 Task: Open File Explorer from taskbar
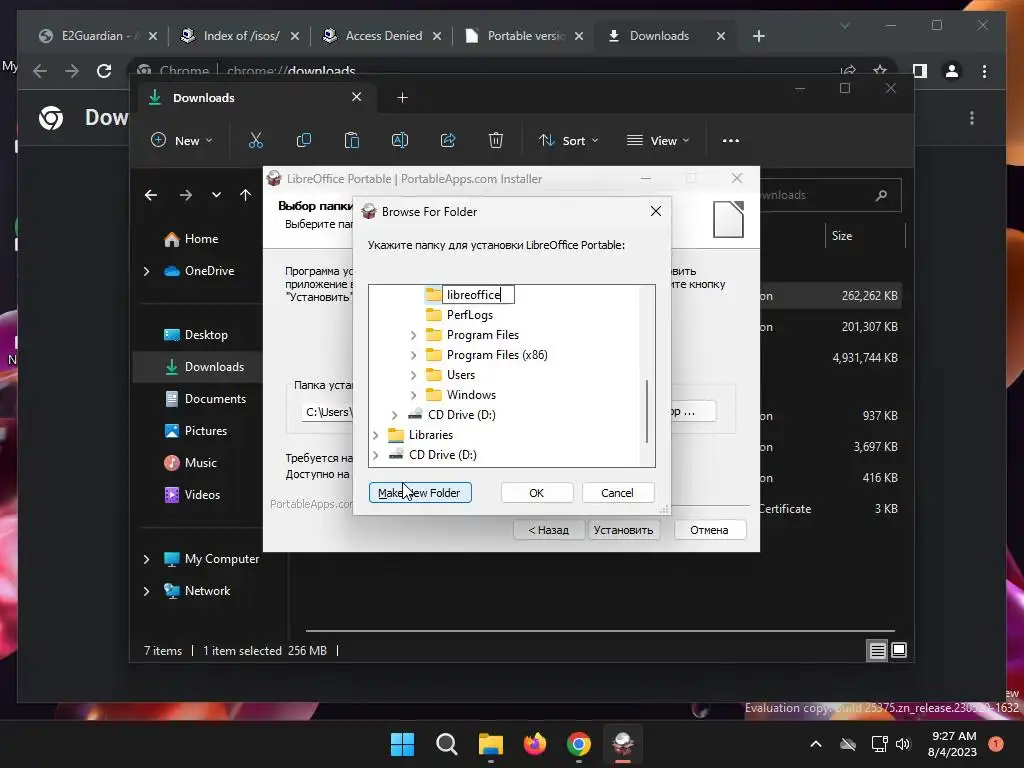(490, 744)
